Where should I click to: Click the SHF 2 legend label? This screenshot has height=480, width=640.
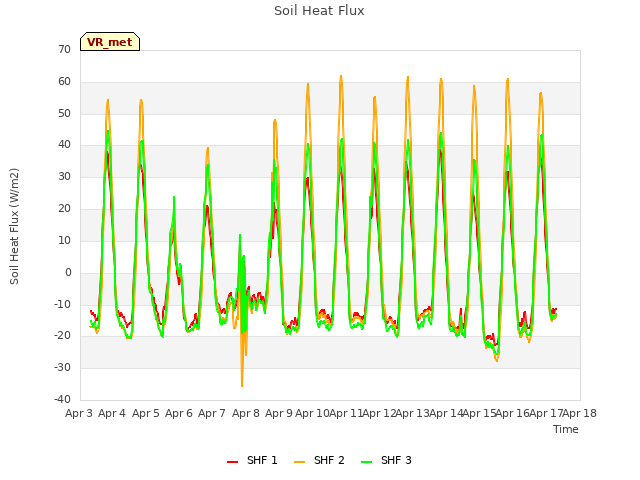click(329, 460)
